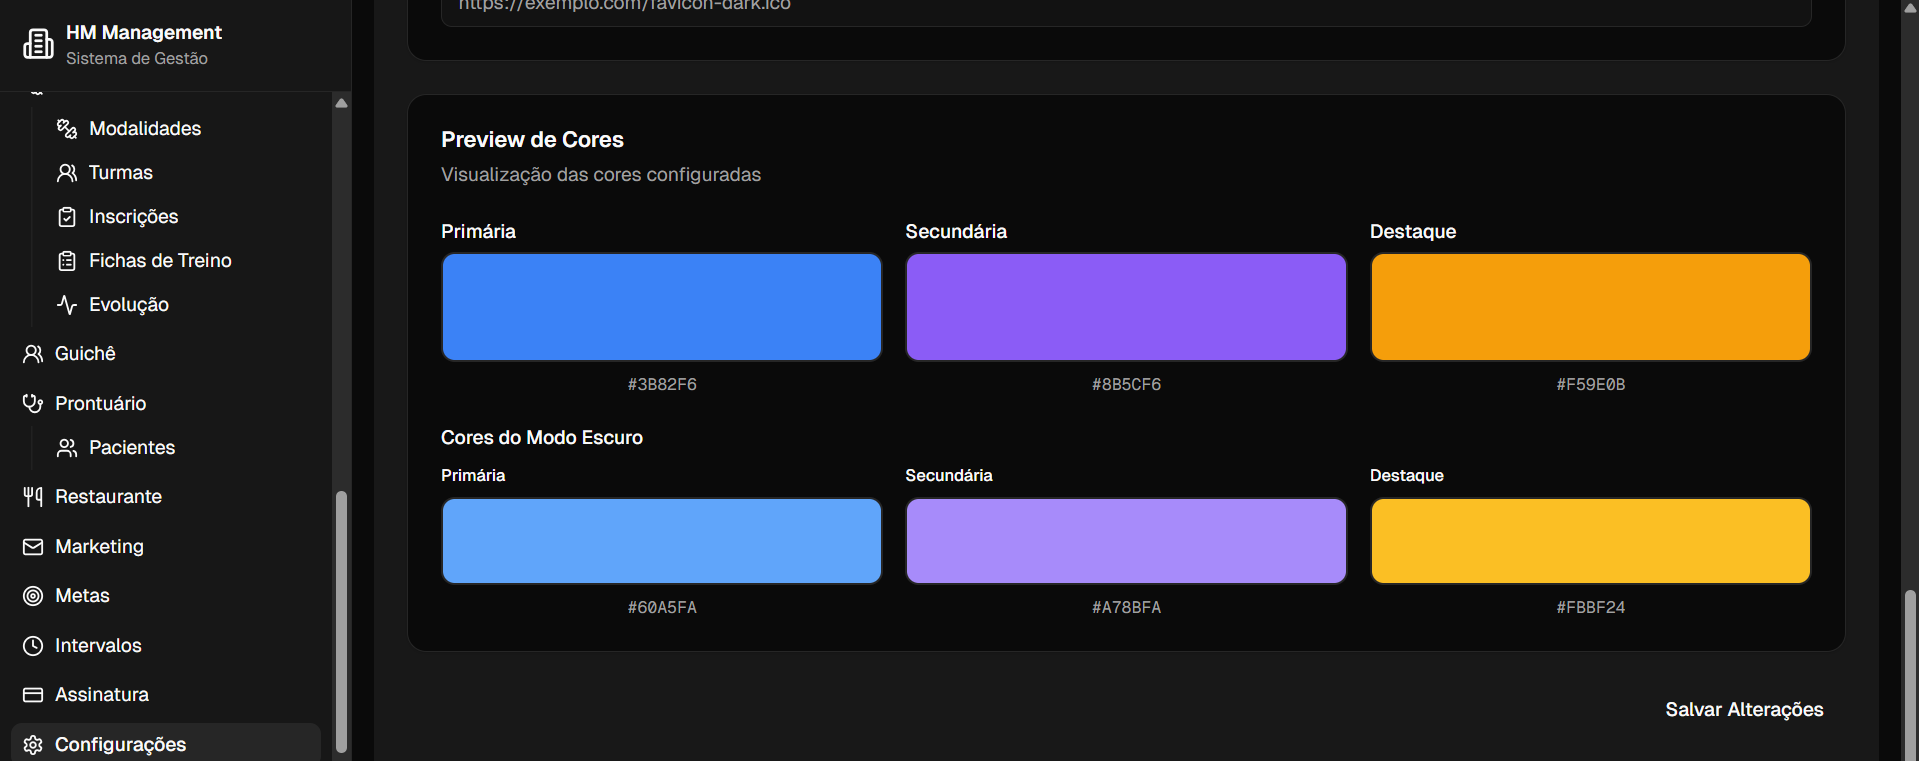Select the purple #8B5CF6 secondary swatch
Screen dimensions: 1919x761
1126,307
